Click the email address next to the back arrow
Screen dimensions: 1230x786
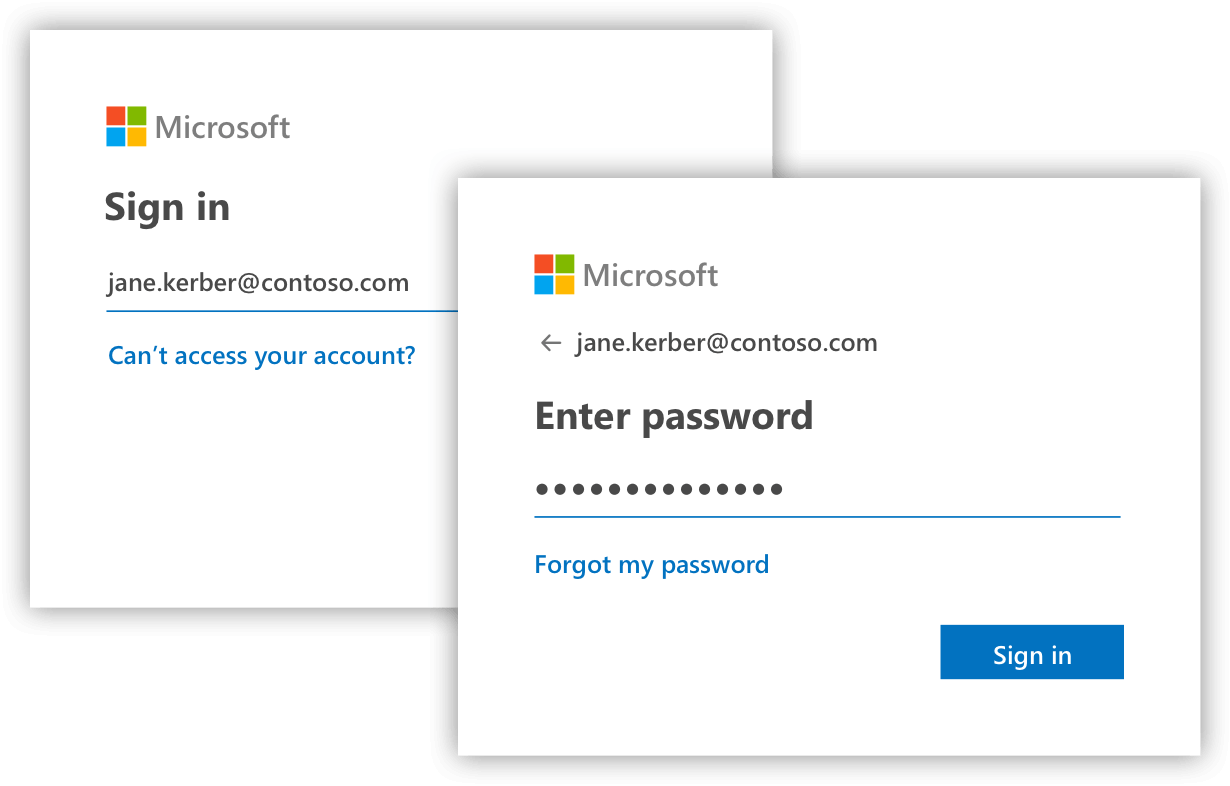726,343
